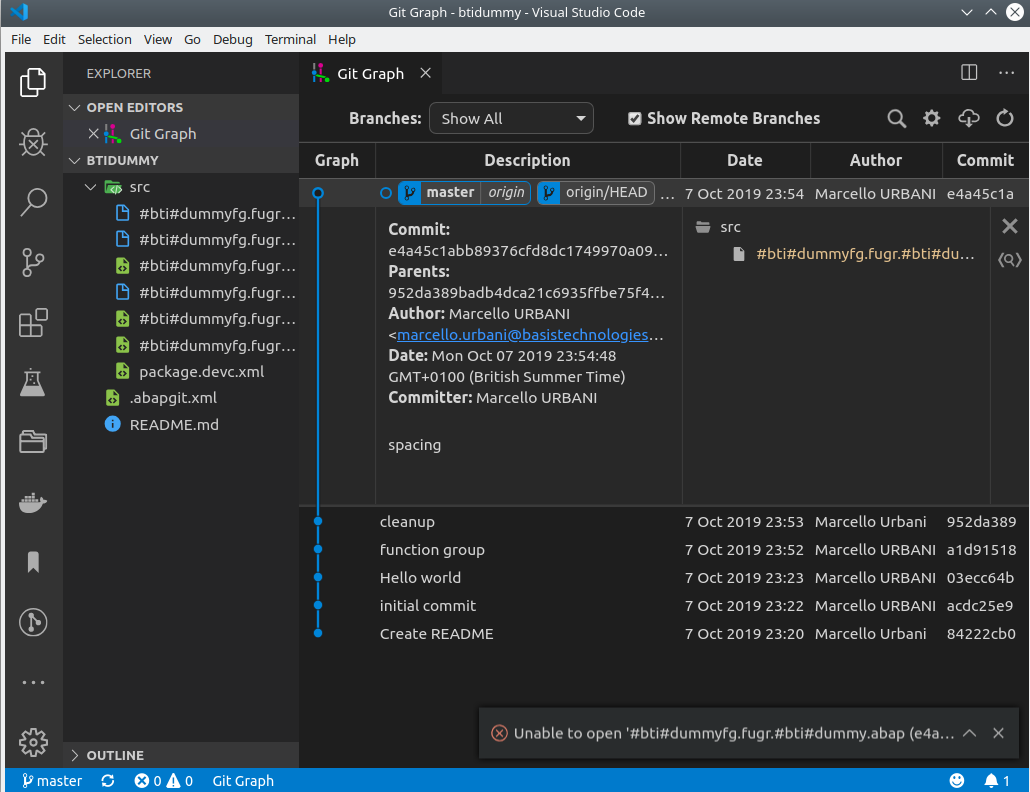Open the Extensions view icon
This screenshot has height=792, width=1030.
(x=33, y=322)
